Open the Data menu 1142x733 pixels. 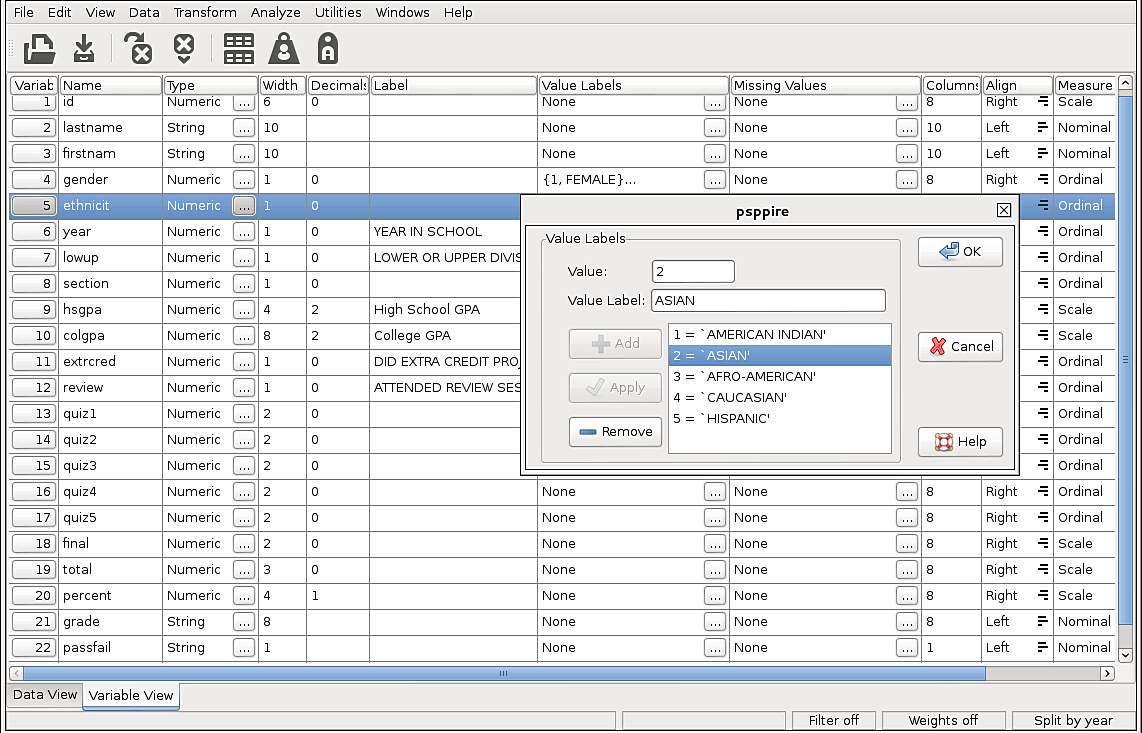[144, 12]
